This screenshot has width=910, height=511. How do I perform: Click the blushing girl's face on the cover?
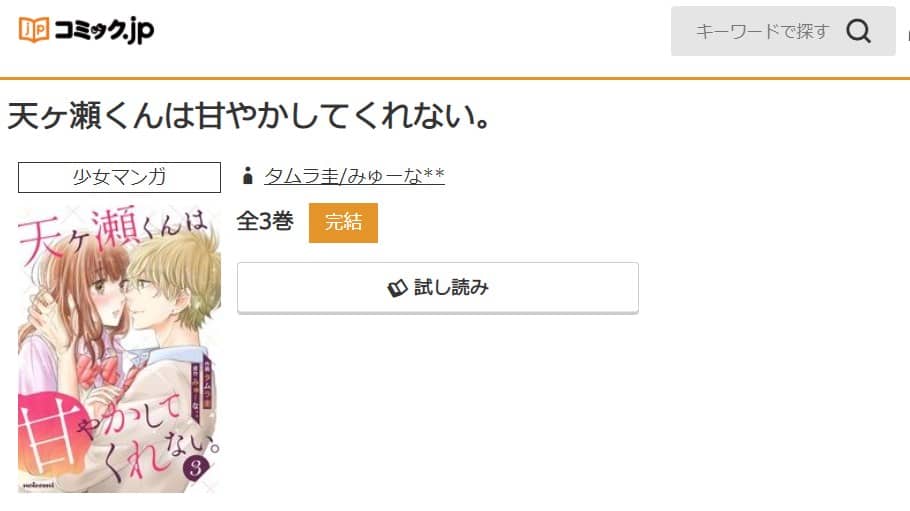106,293
